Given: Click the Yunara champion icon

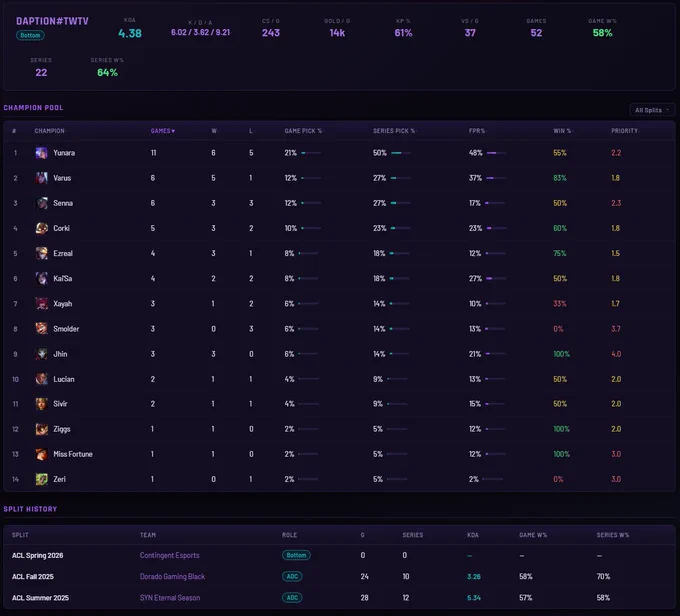Looking at the screenshot, I should 42,153.
